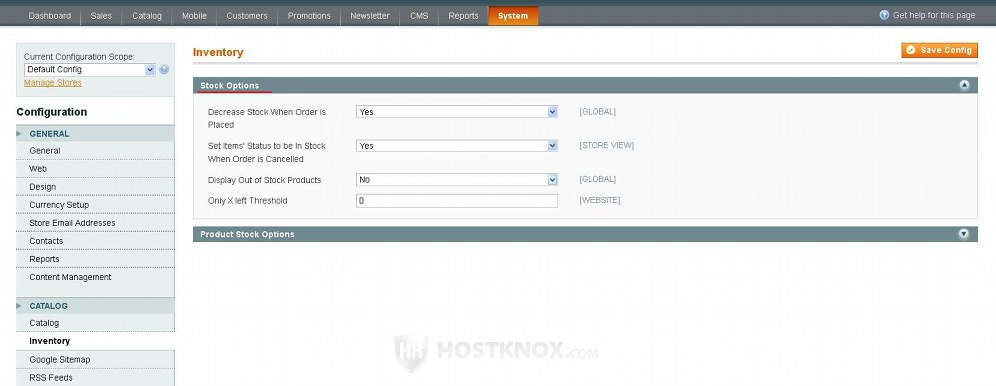Click the help icon beside the Configuration Scope dropdown
Screen dimensions: 996x386
tap(164, 69)
